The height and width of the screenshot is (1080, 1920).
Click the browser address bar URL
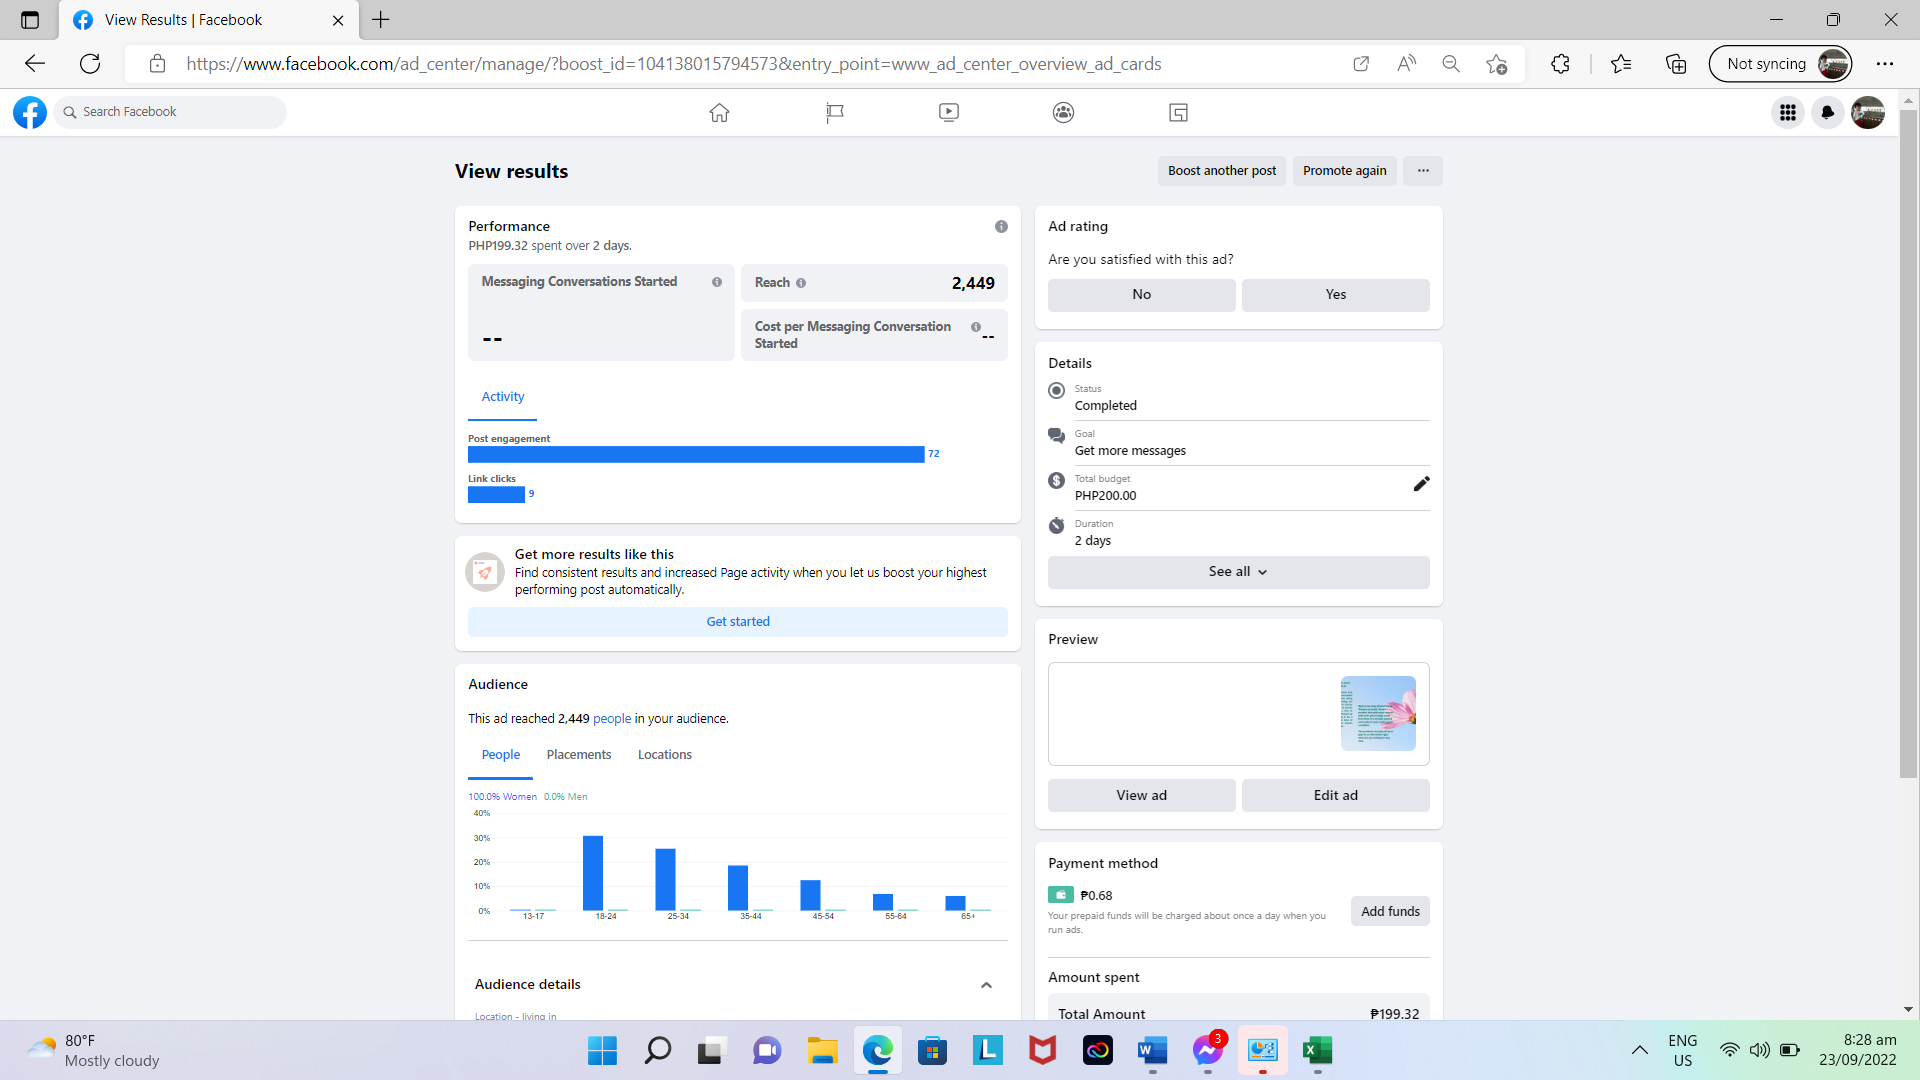(673, 64)
